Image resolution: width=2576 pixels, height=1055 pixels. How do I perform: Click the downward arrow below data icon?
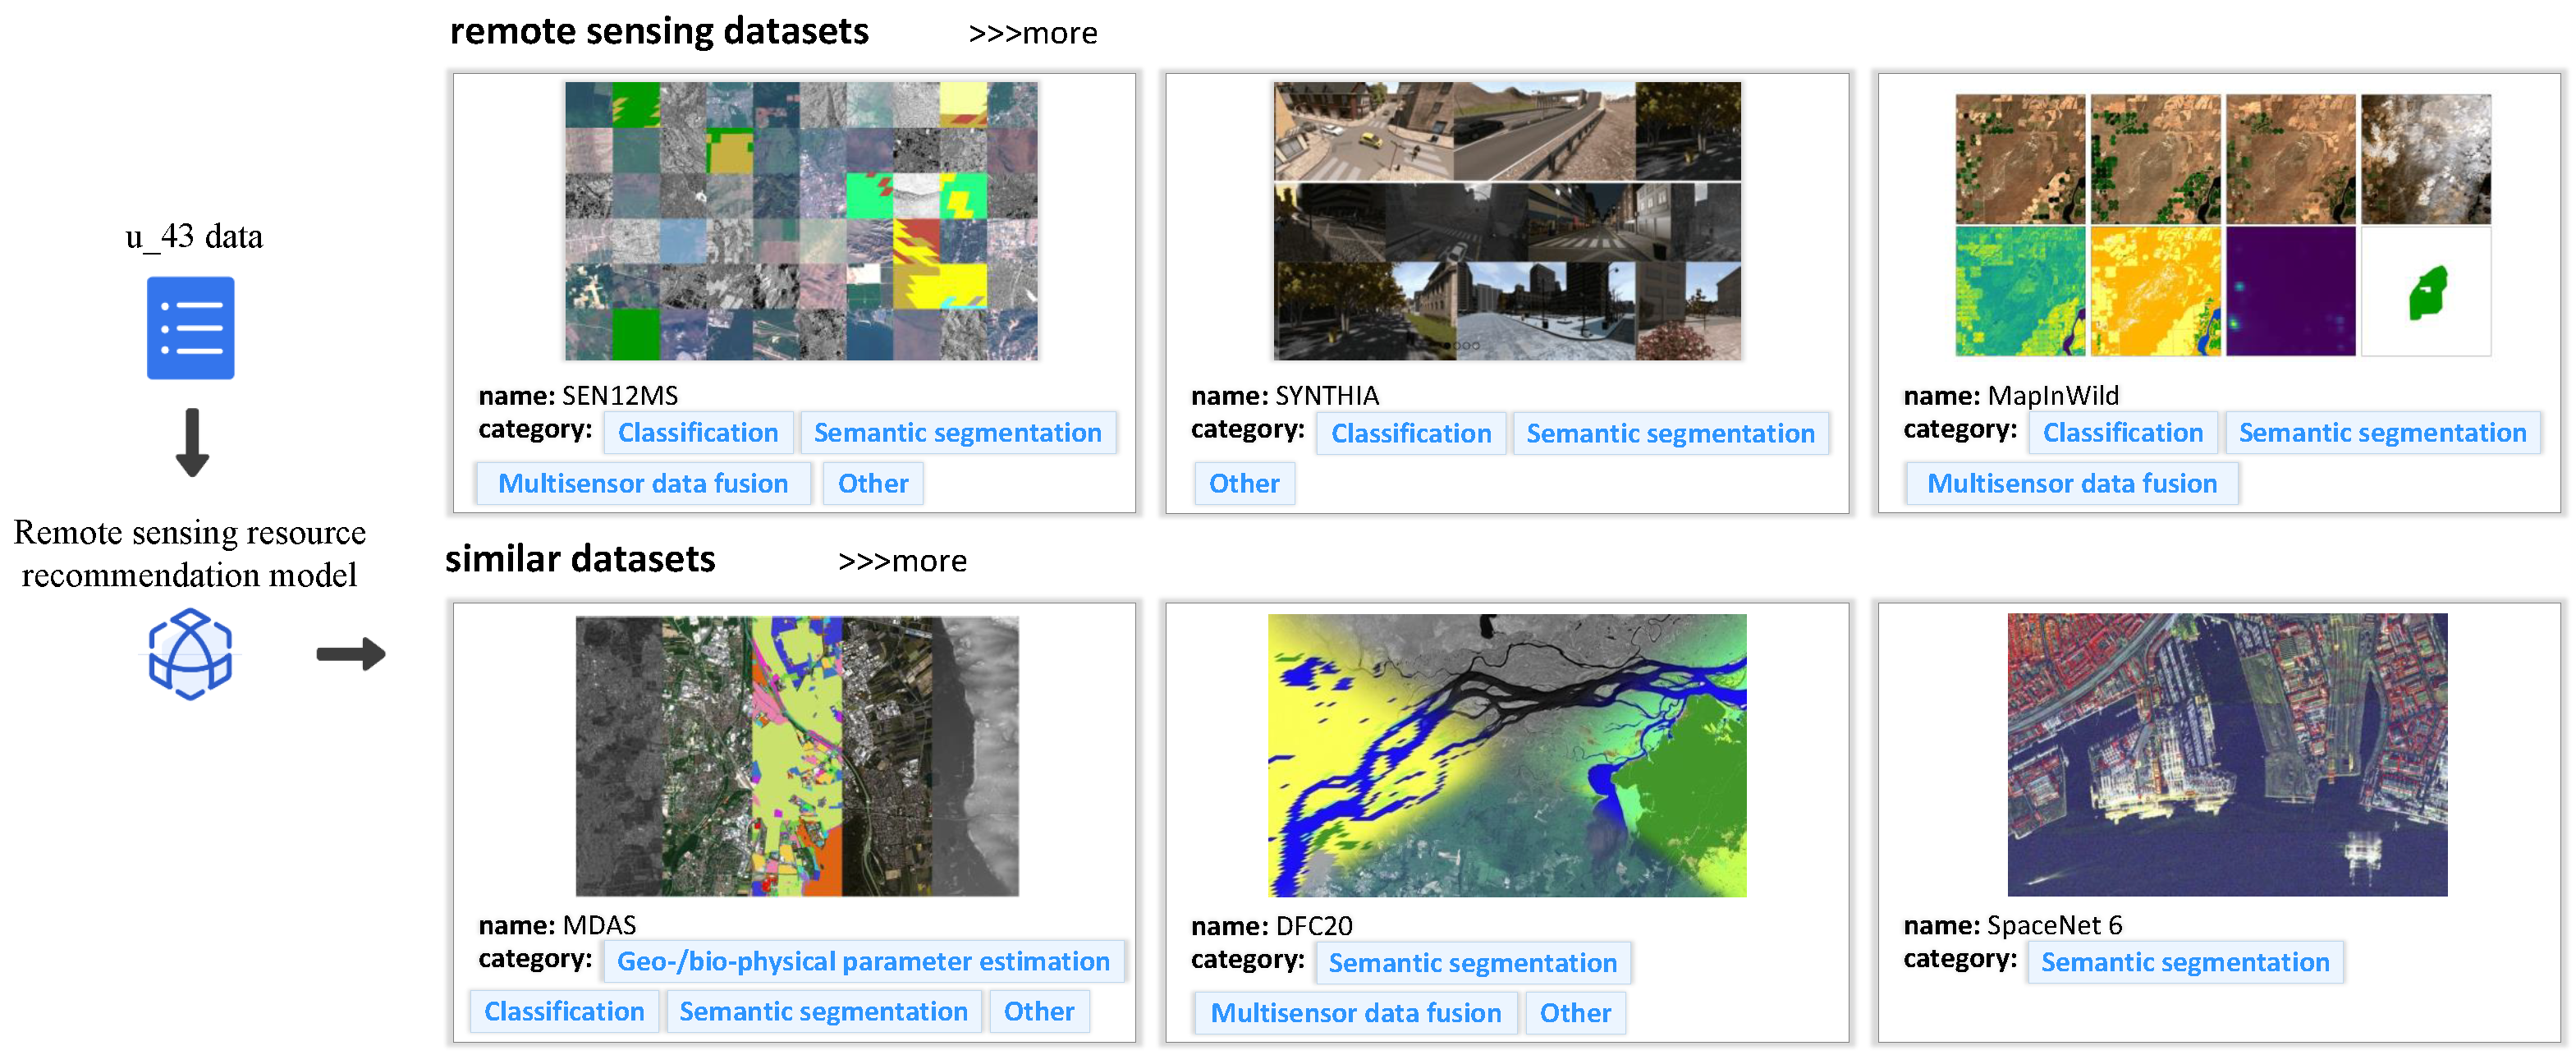click(192, 442)
